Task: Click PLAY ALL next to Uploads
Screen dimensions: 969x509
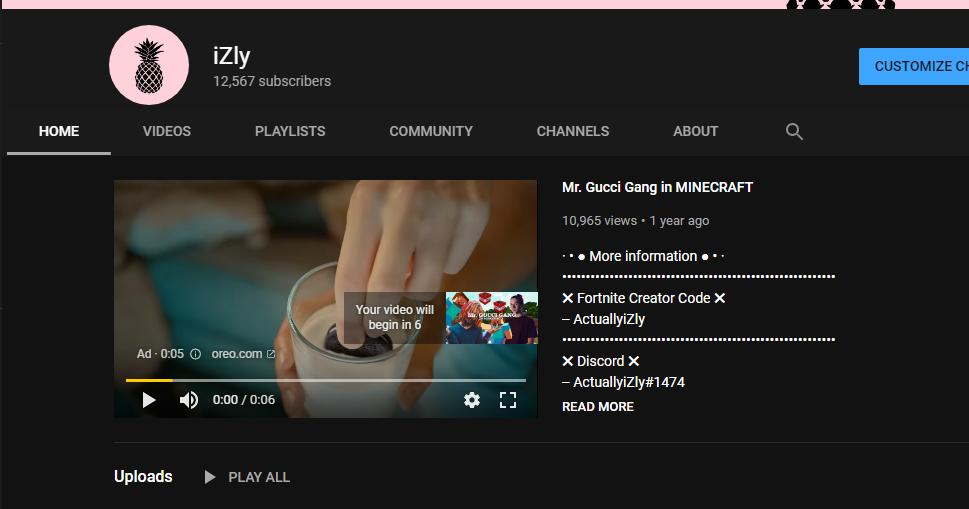Action: (x=259, y=477)
